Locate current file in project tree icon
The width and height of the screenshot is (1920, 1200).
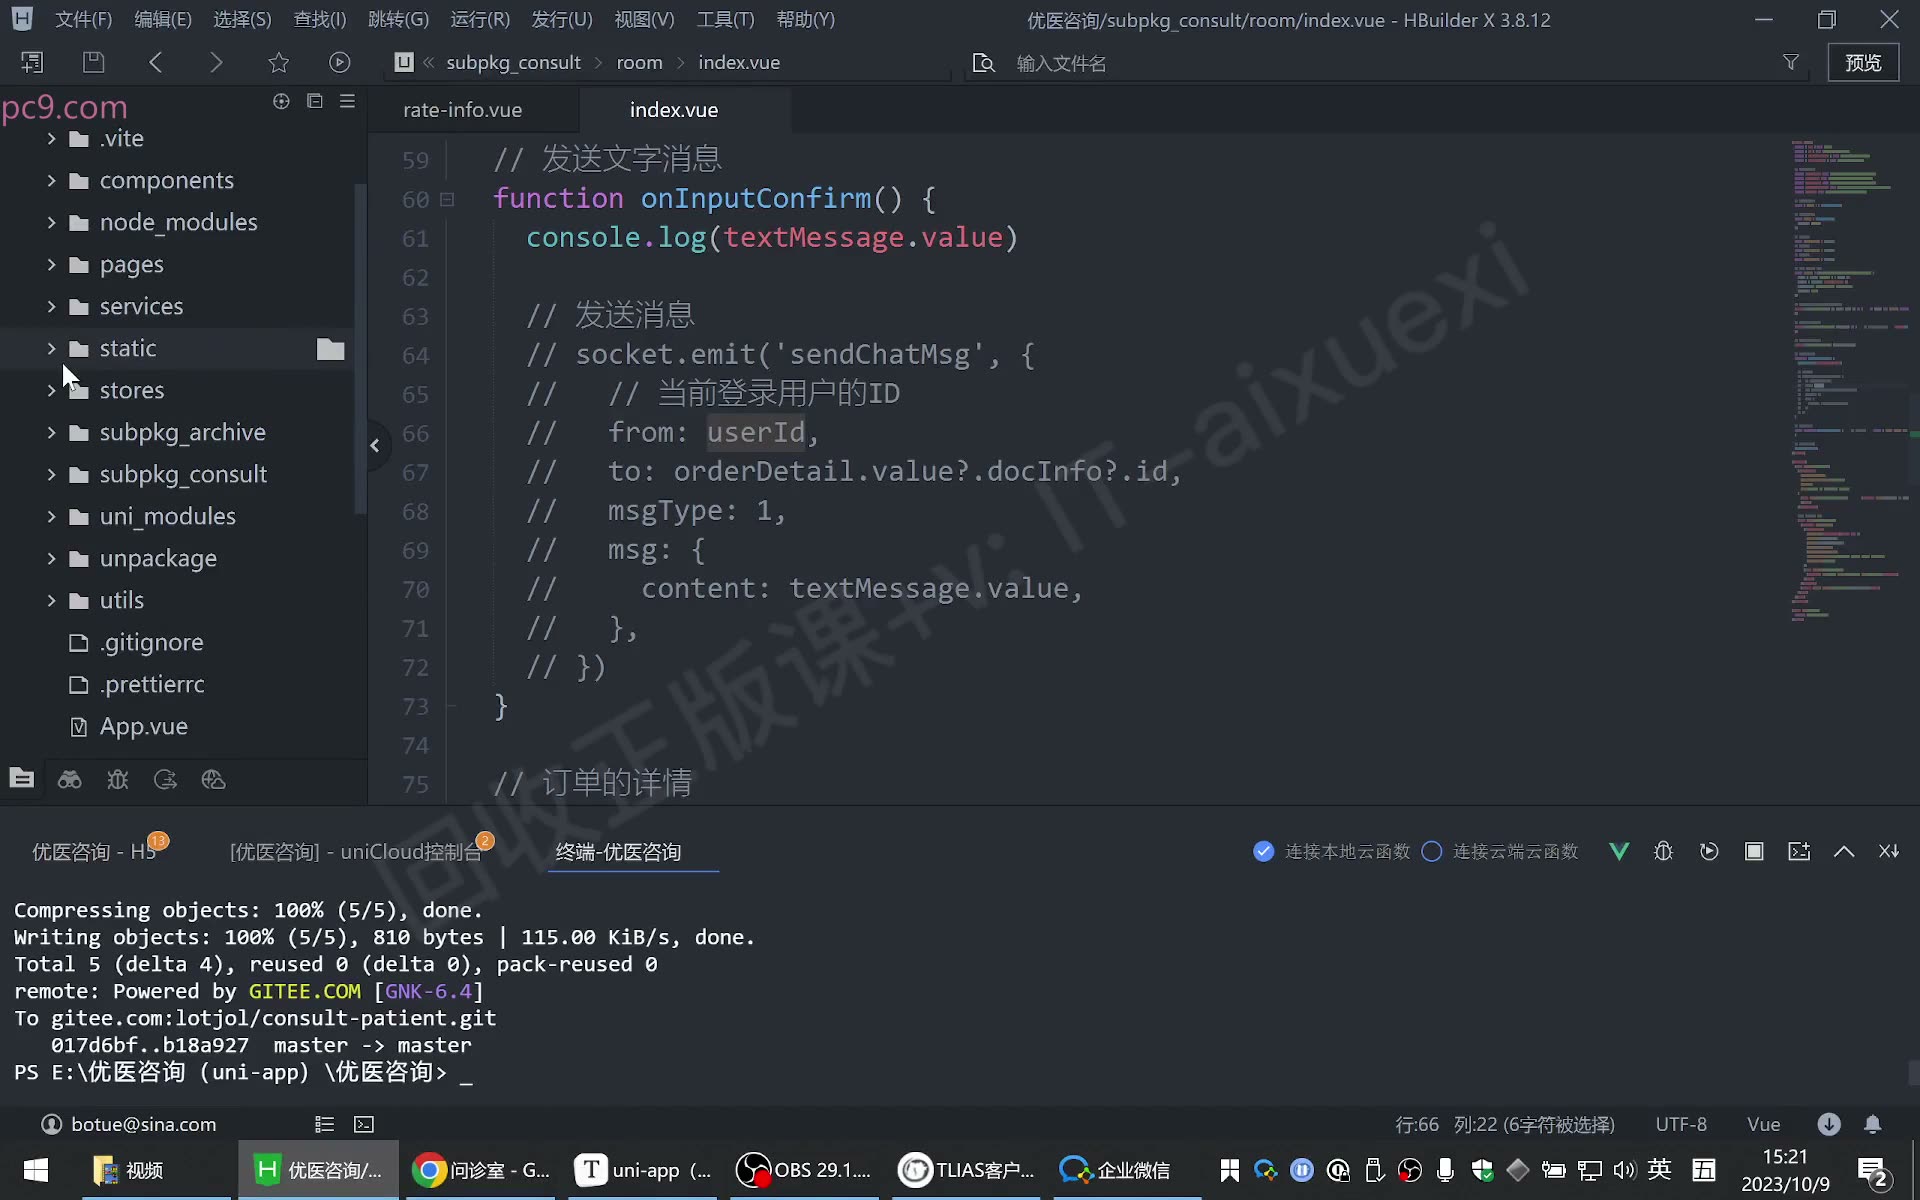[281, 101]
